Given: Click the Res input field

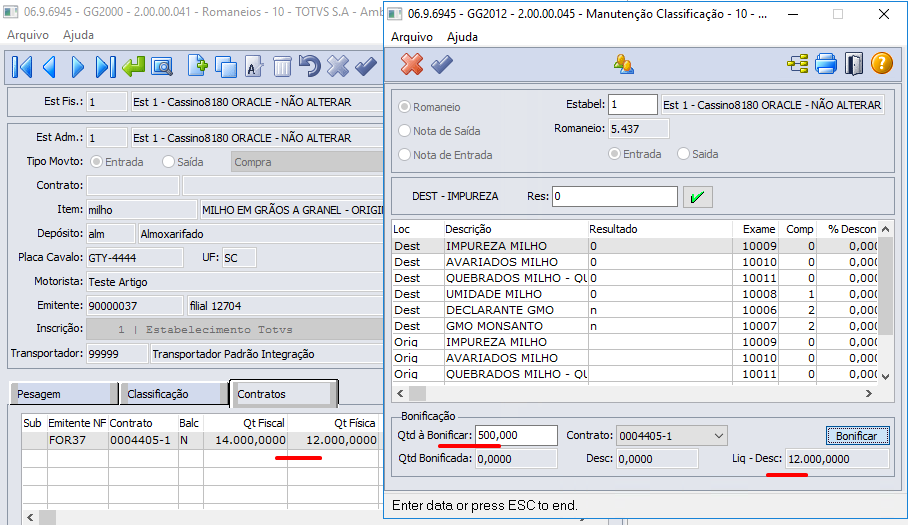Looking at the screenshot, I should [x=614, y=196].
